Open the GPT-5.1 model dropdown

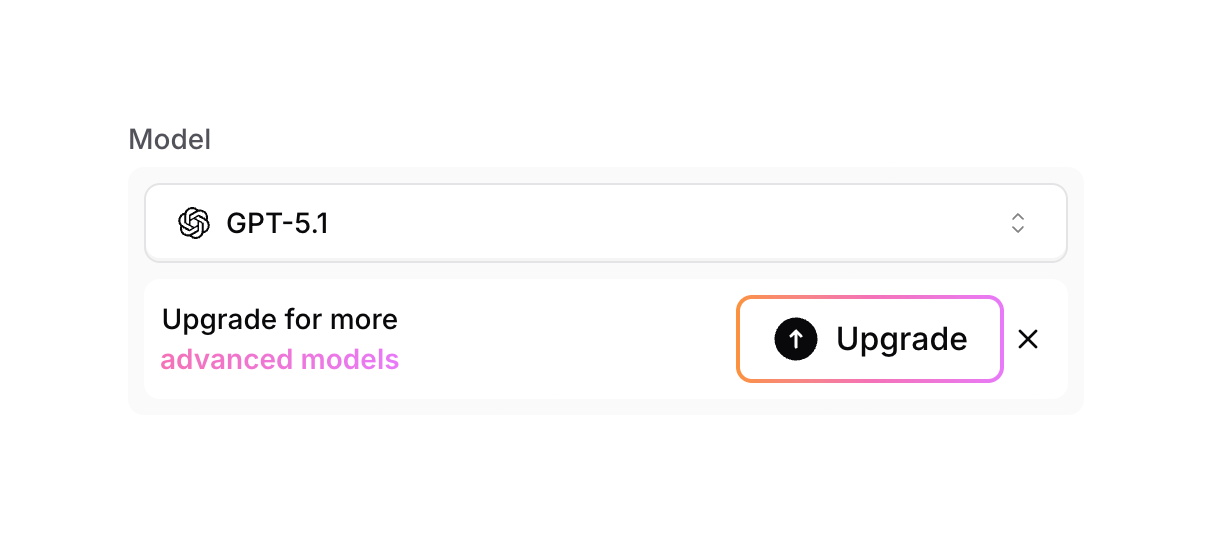click(605, 223)
